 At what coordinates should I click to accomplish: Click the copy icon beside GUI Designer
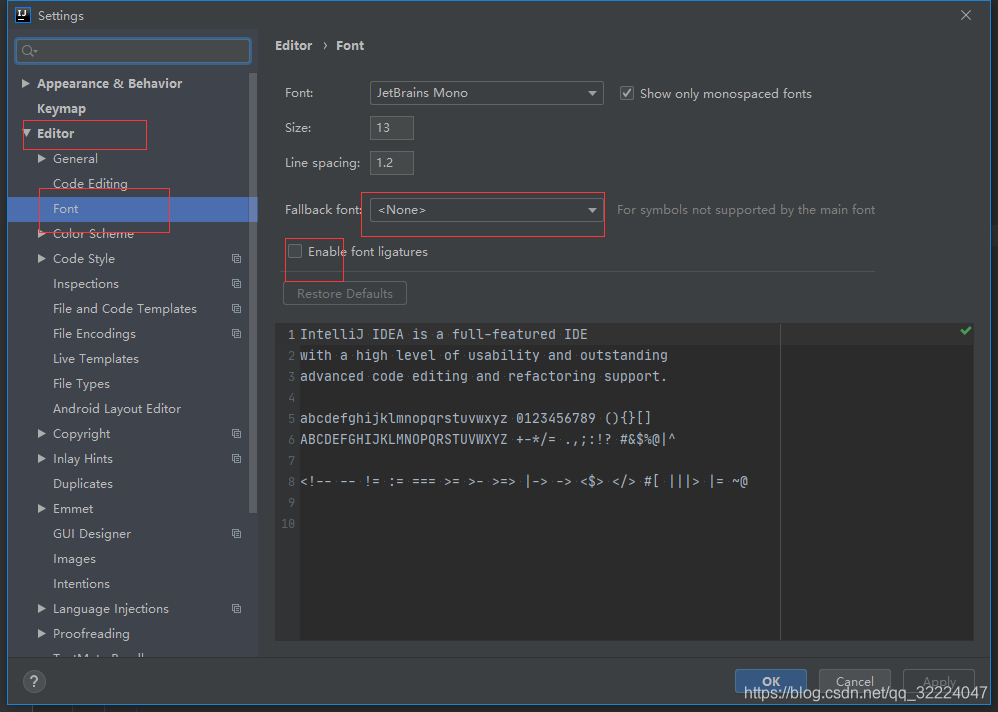(x=236, y=533)
